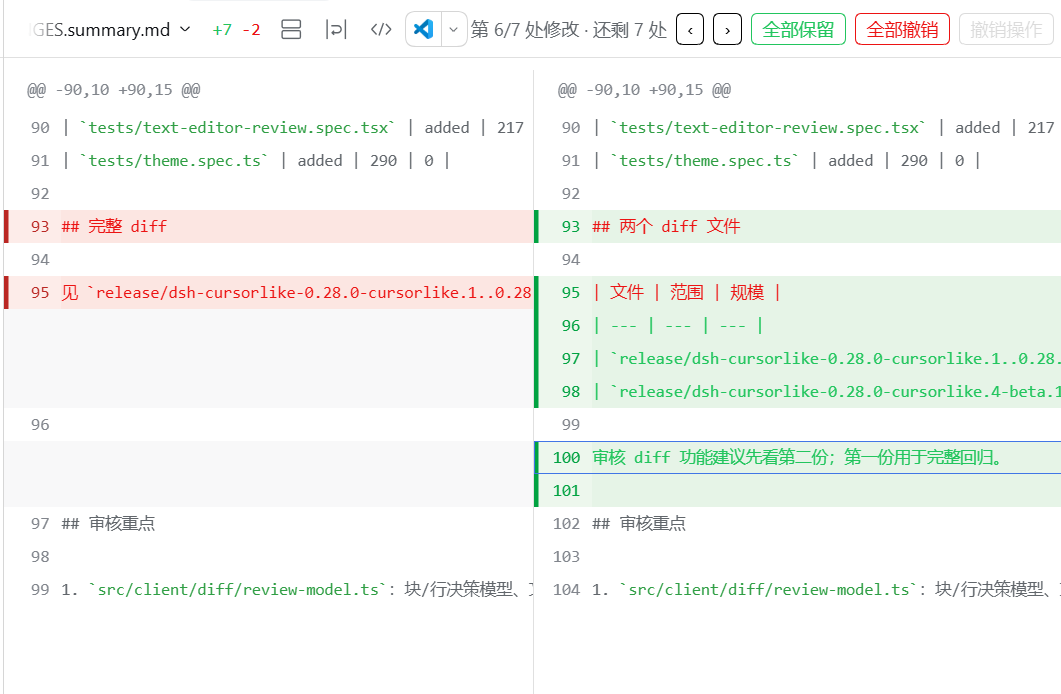Click the GES.summary.md file name

99,30
